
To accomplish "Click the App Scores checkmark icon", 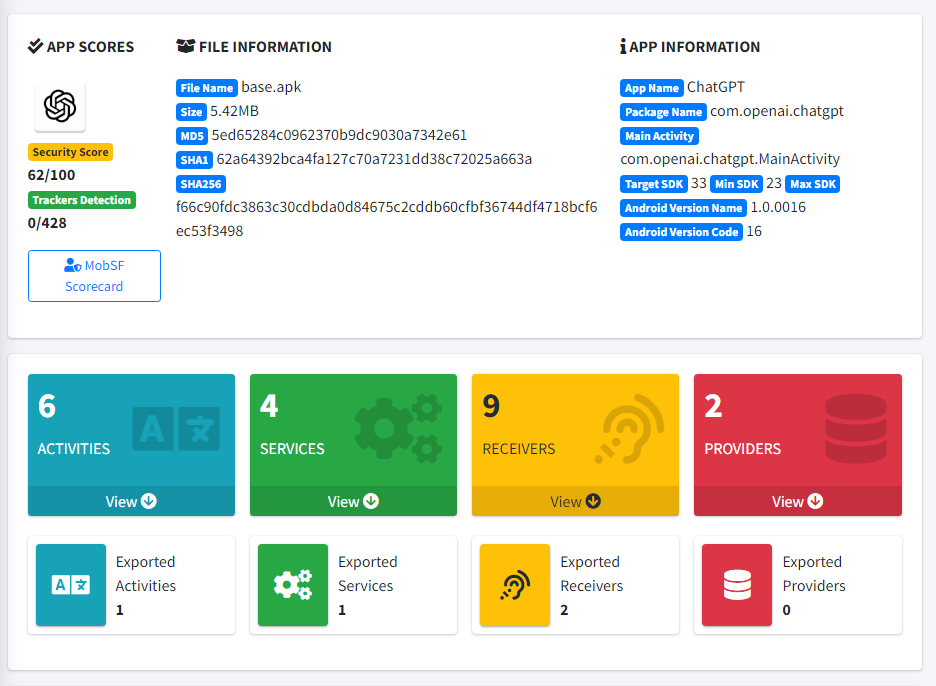I will [35, 46].
